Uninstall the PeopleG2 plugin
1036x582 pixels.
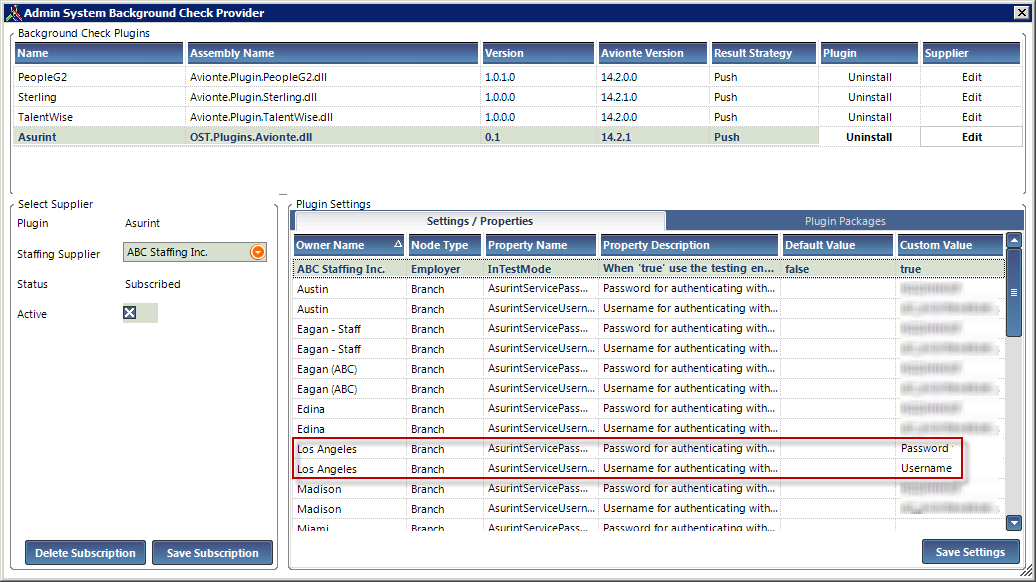point(868,76)
